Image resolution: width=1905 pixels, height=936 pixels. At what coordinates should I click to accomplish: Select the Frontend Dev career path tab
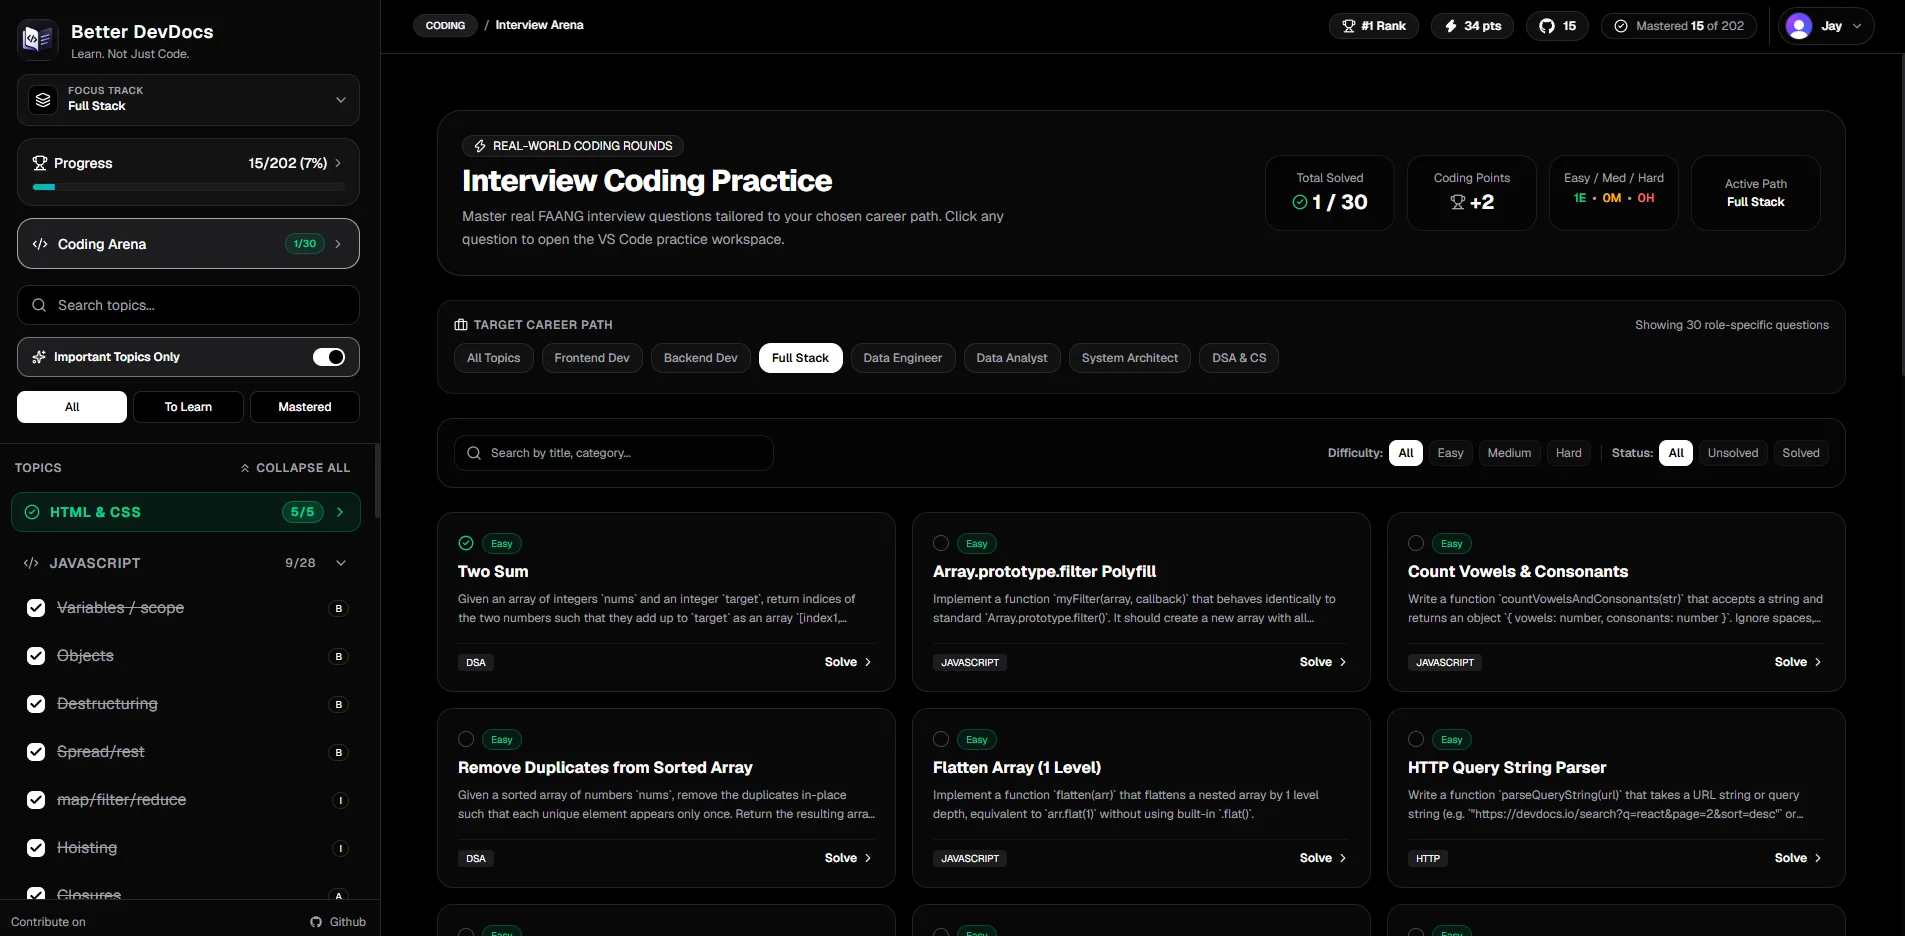point(592,358)
